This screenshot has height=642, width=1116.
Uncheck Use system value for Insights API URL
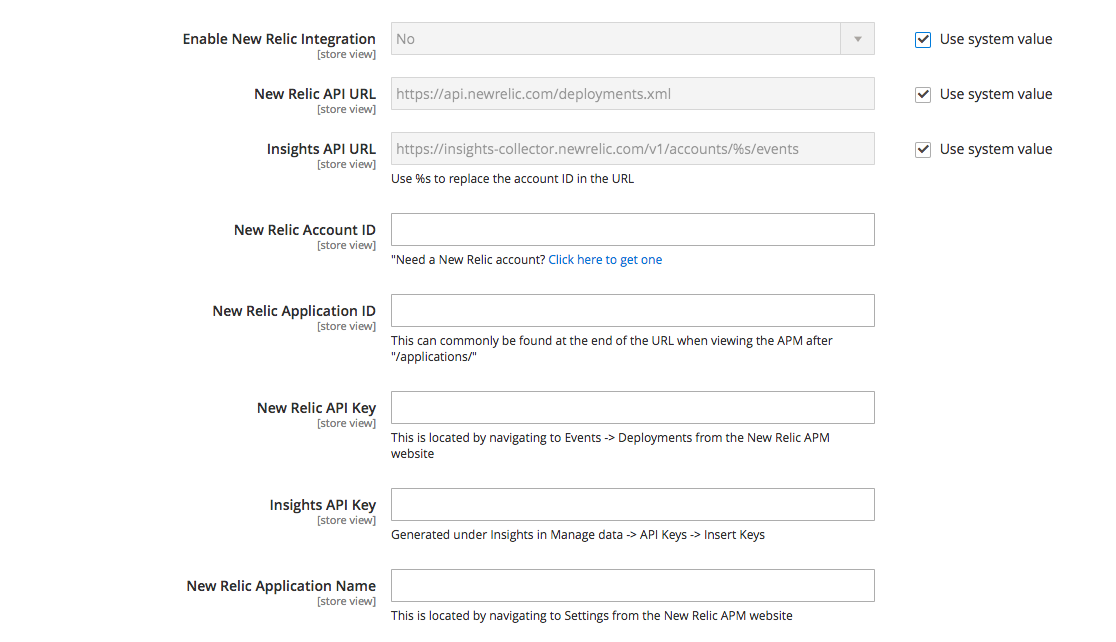pos(922,149)
